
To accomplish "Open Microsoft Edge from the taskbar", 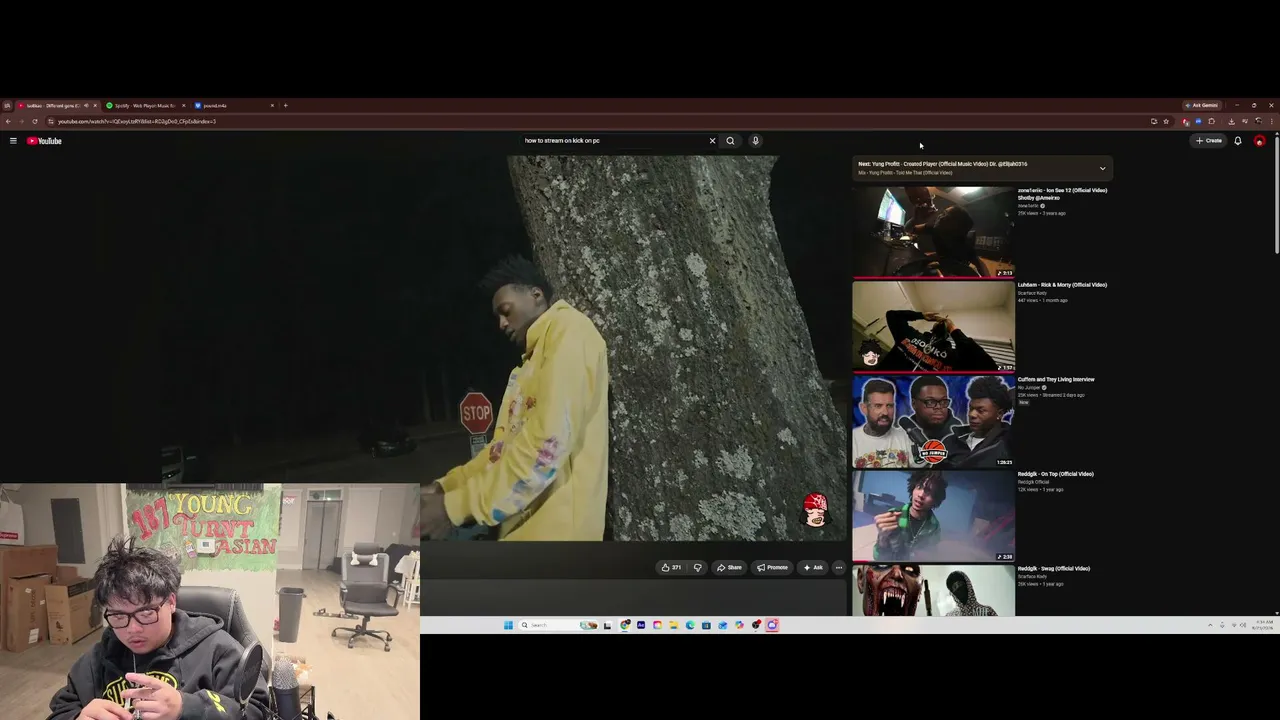I will (x=690, y=625).
